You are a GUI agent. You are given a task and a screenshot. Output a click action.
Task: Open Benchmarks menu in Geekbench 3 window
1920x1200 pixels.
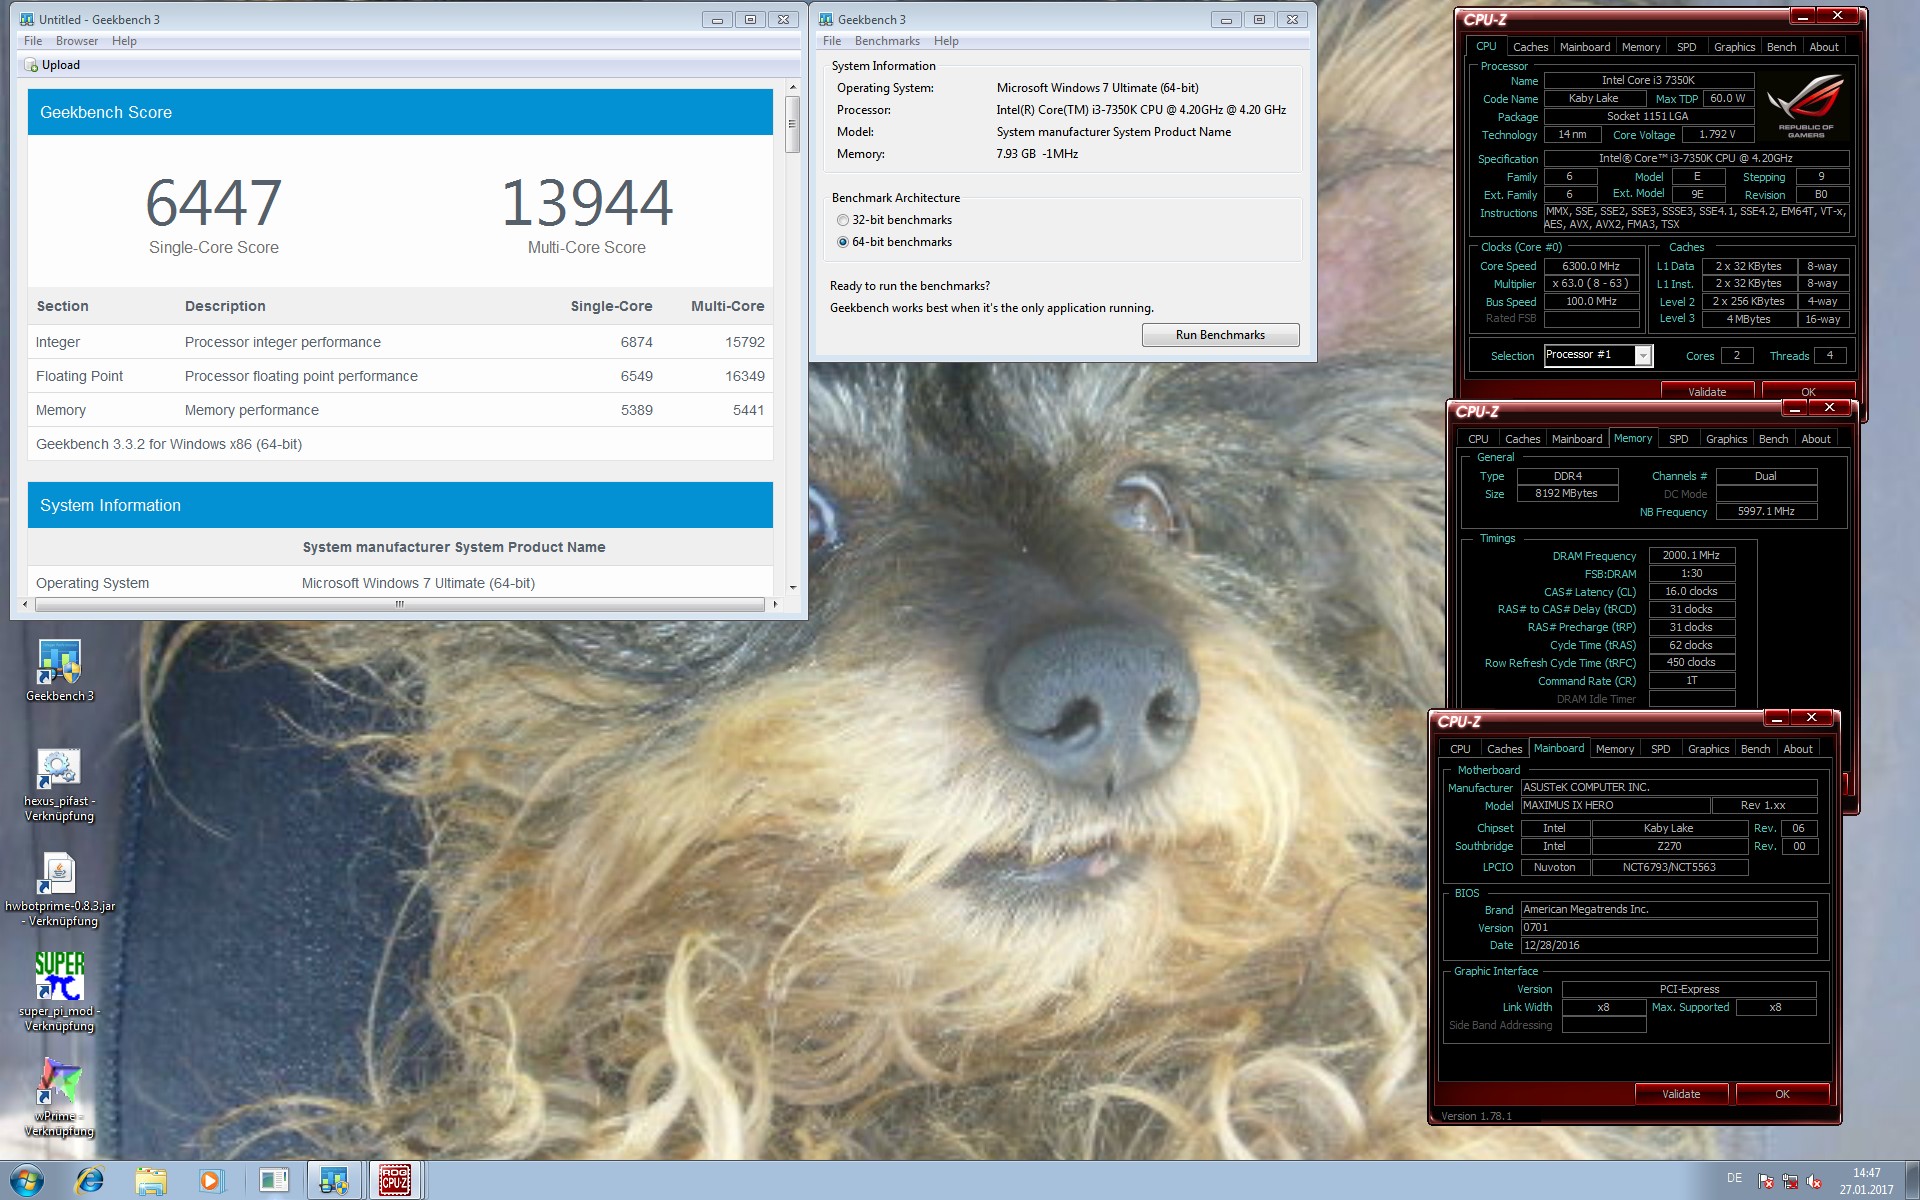[887, 41]
